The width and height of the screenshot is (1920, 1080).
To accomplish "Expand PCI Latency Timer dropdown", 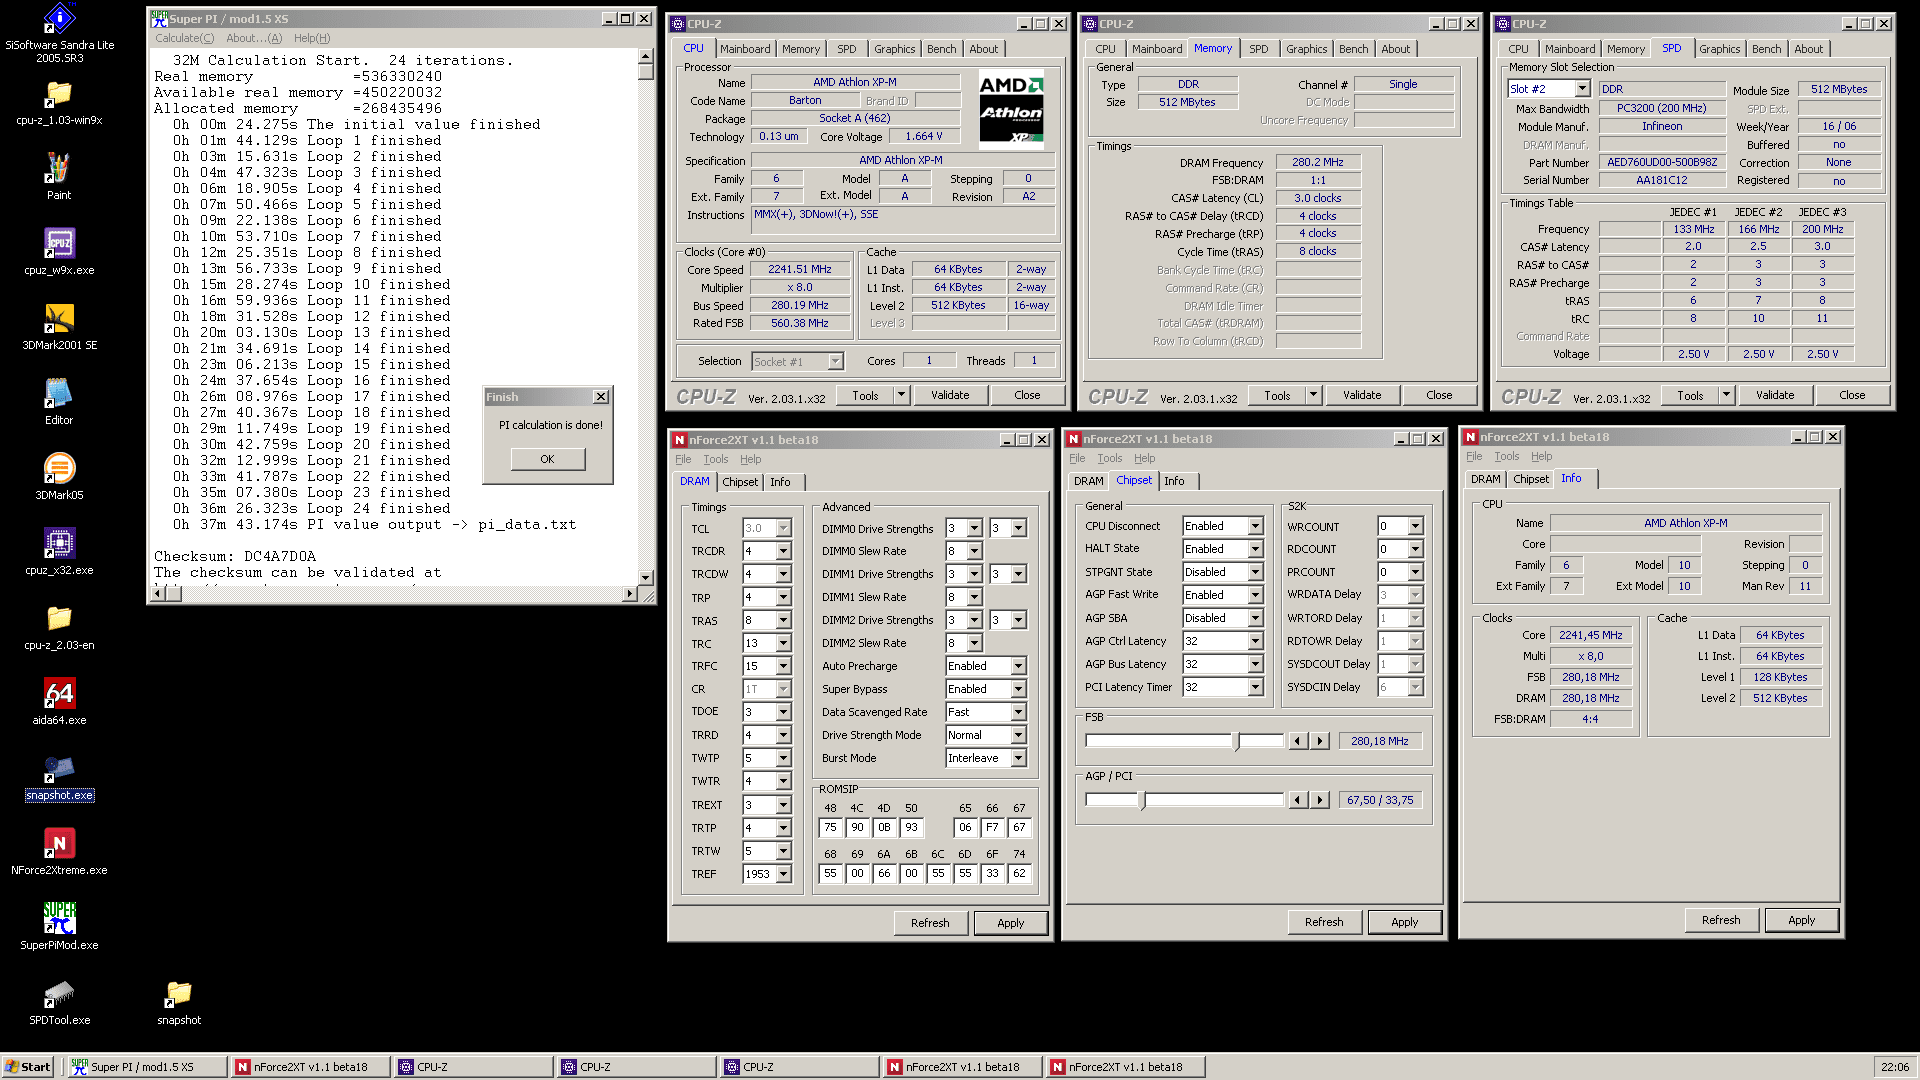I will (1255, 687).
